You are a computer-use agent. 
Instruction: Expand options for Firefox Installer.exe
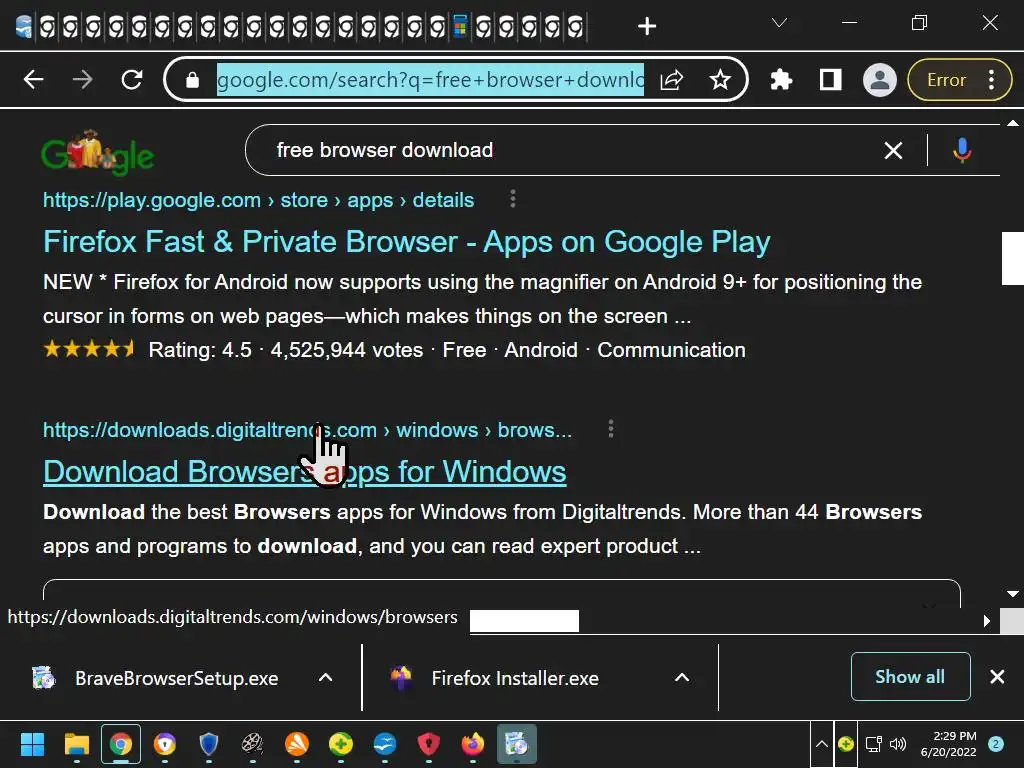681,678
